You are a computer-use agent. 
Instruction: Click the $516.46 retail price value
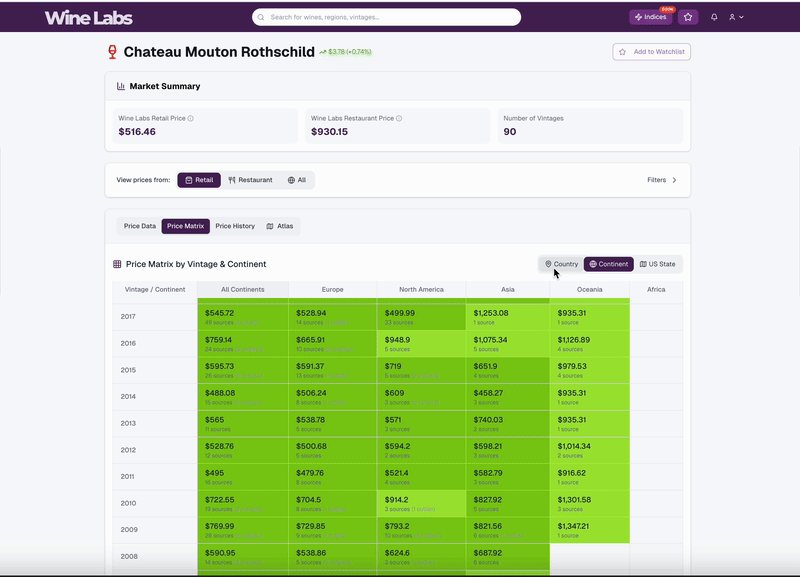pos(137,132)
